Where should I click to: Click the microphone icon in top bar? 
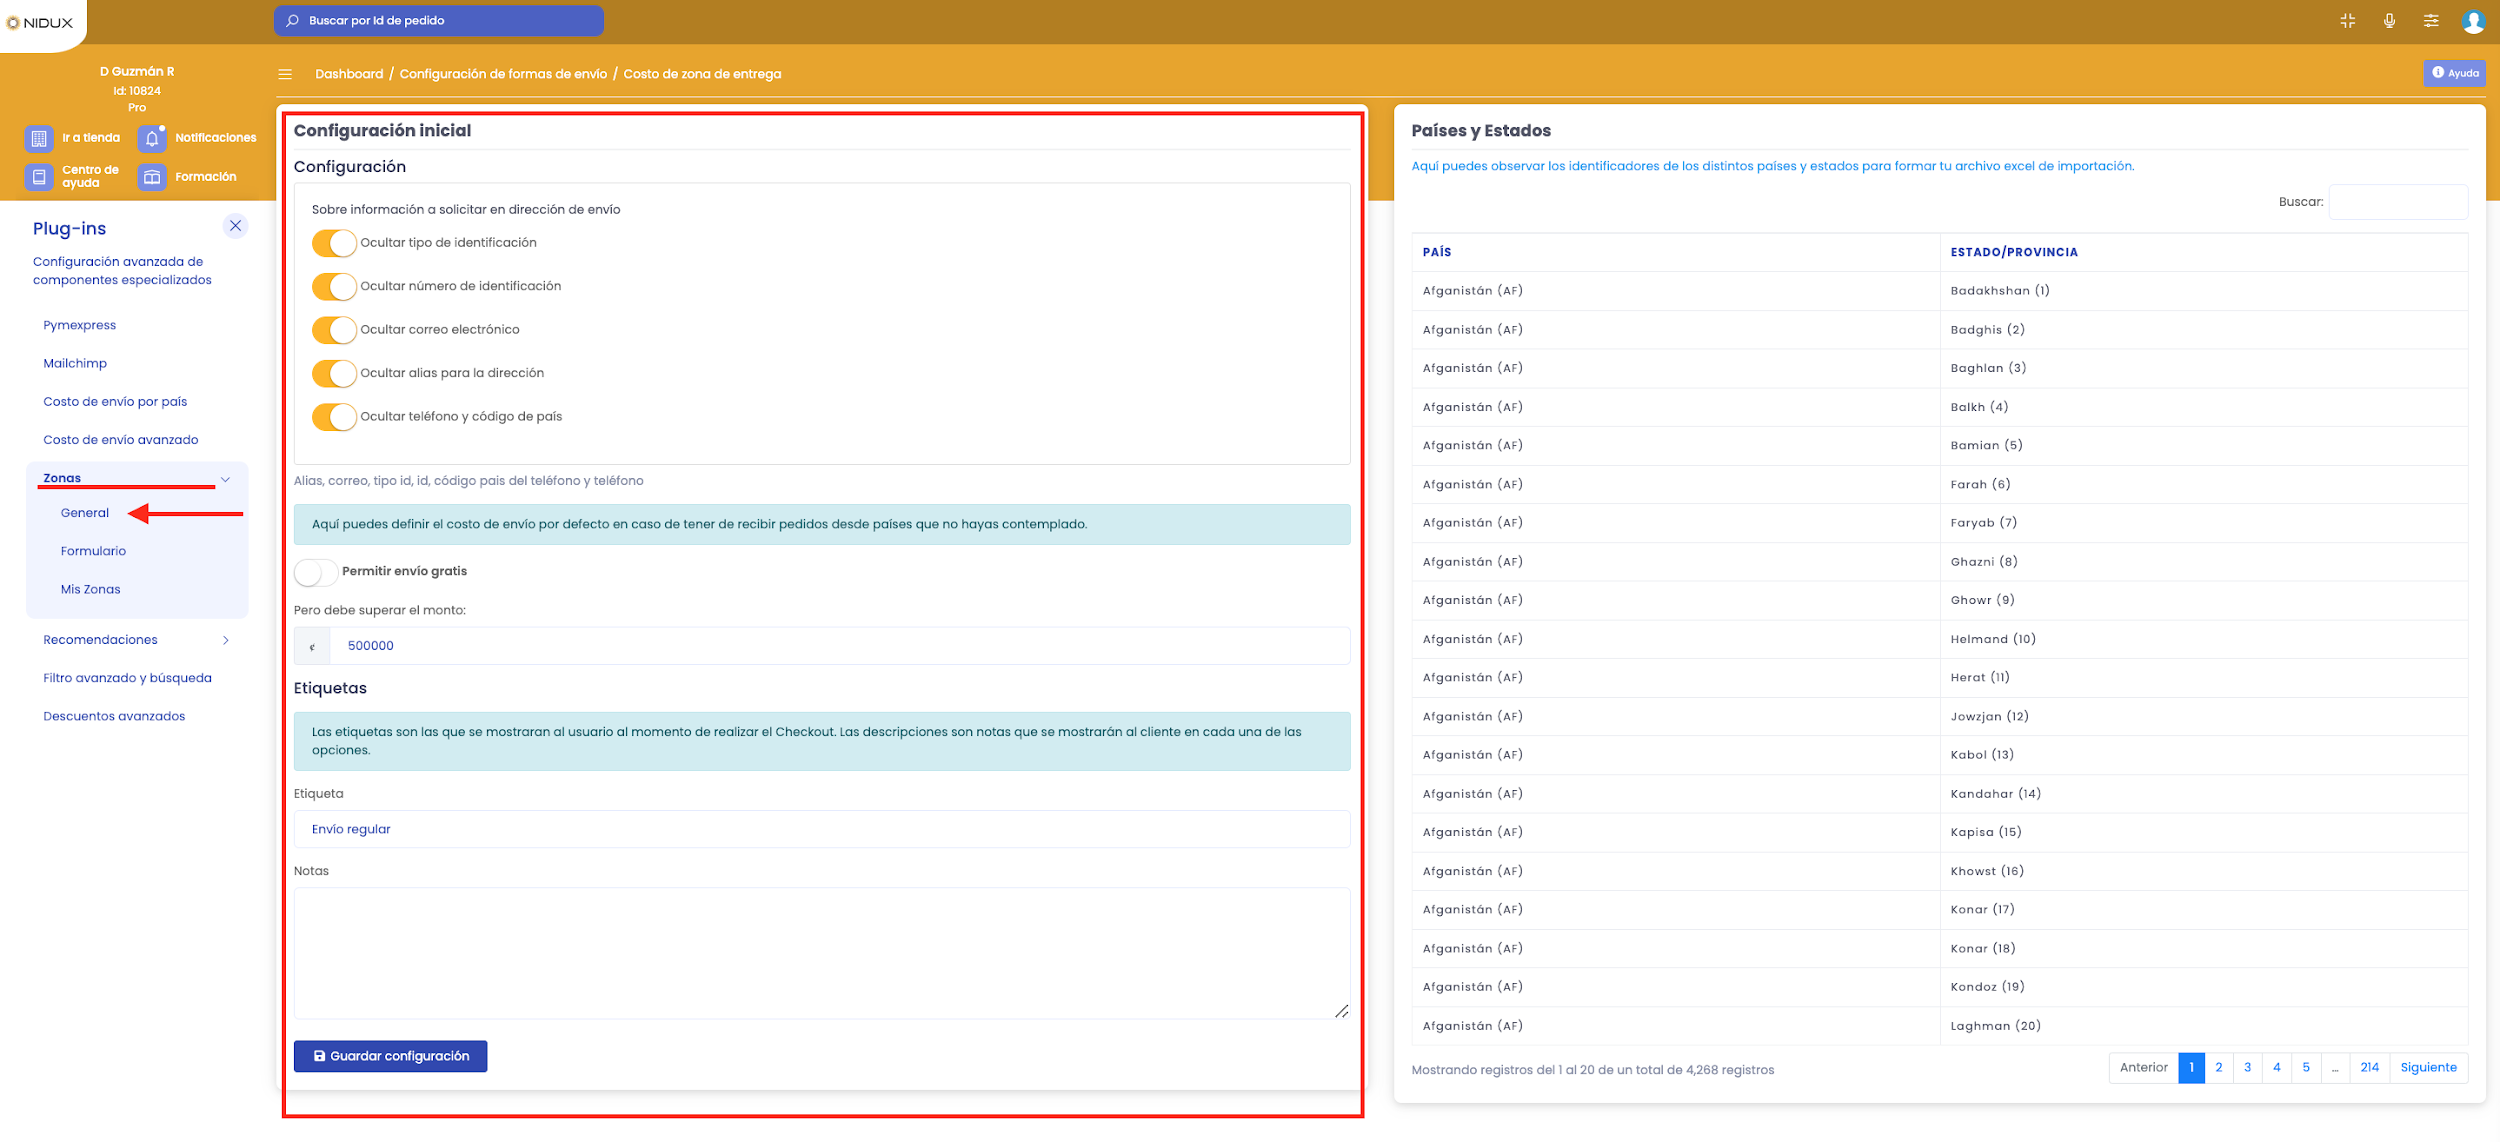click(x=2389, y=21)
